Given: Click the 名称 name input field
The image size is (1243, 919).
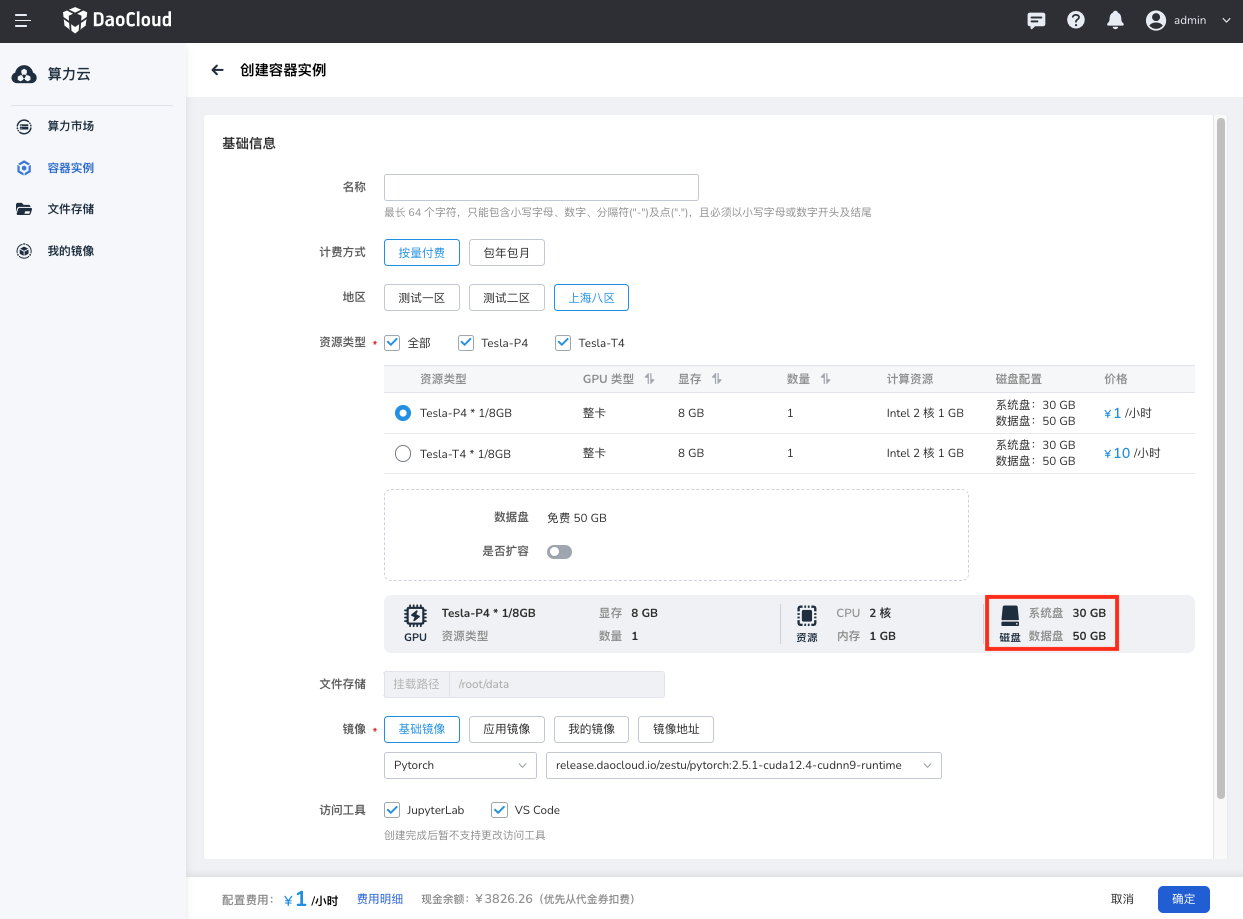Looking at the screenshot, I should click(x=541, y=187).
